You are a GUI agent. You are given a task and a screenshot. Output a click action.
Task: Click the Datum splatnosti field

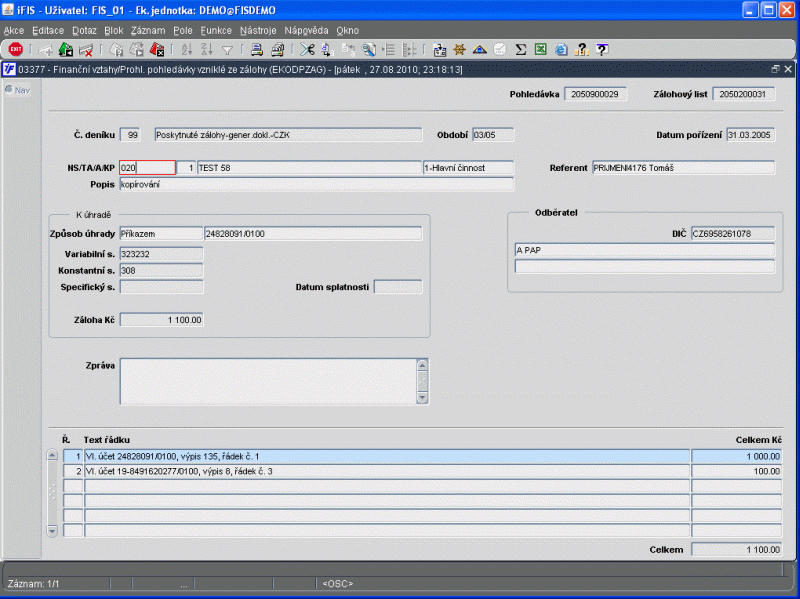pos(398,287)
